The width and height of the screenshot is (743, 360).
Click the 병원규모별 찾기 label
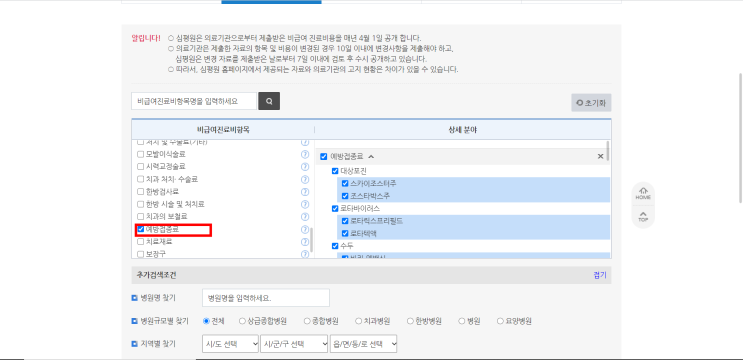coord(164,321)
